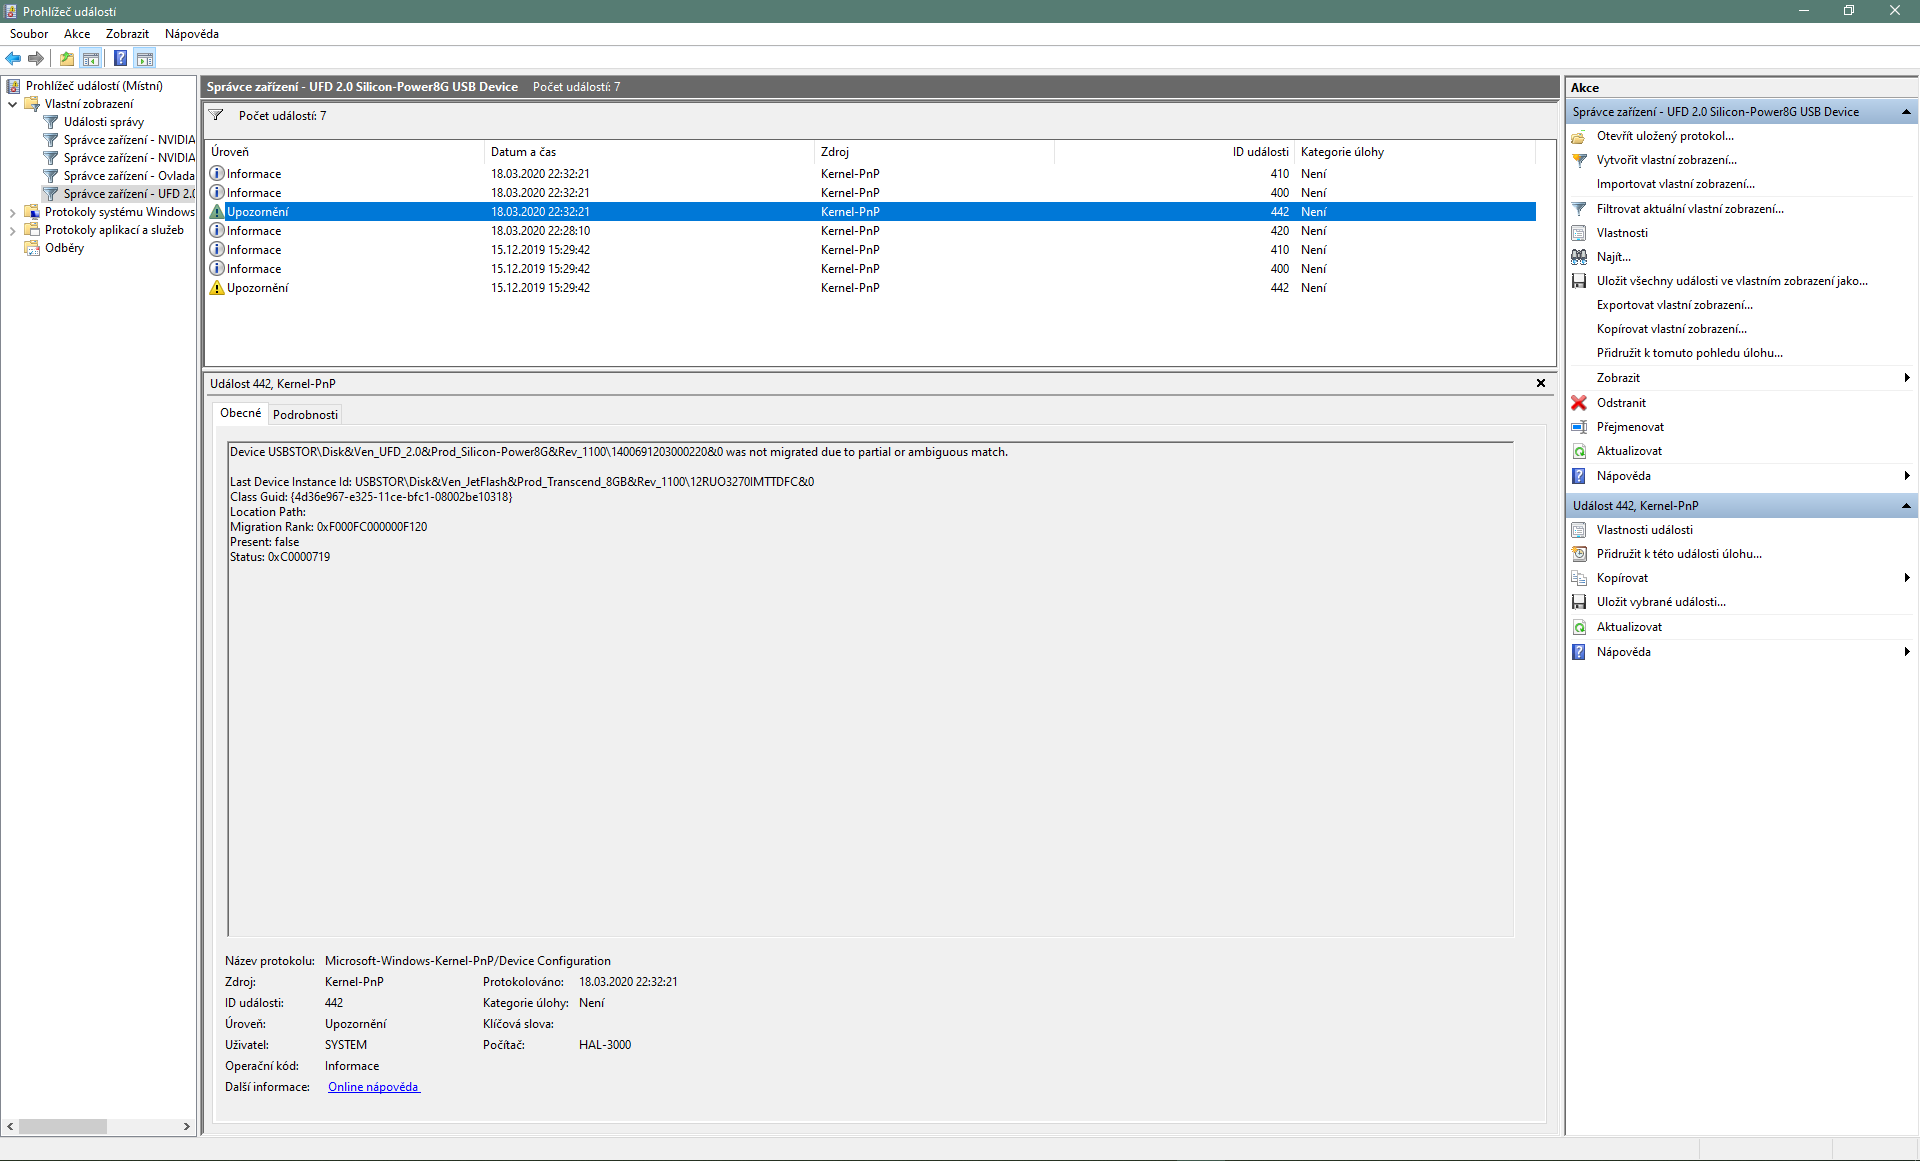Close the Událost 442 detail pane

(x=1541, y=383)
